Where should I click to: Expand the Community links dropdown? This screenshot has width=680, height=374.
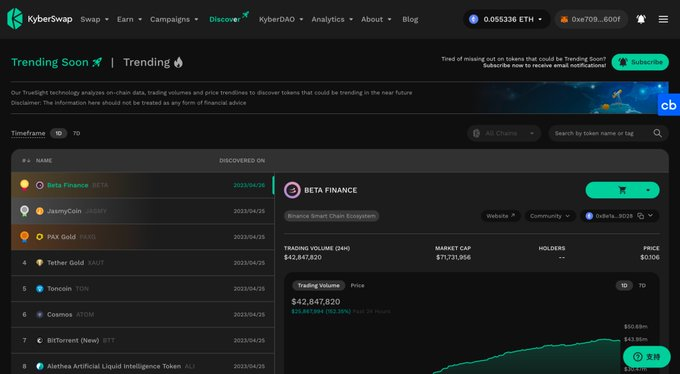pyautogui.click(x=550, y=216)
